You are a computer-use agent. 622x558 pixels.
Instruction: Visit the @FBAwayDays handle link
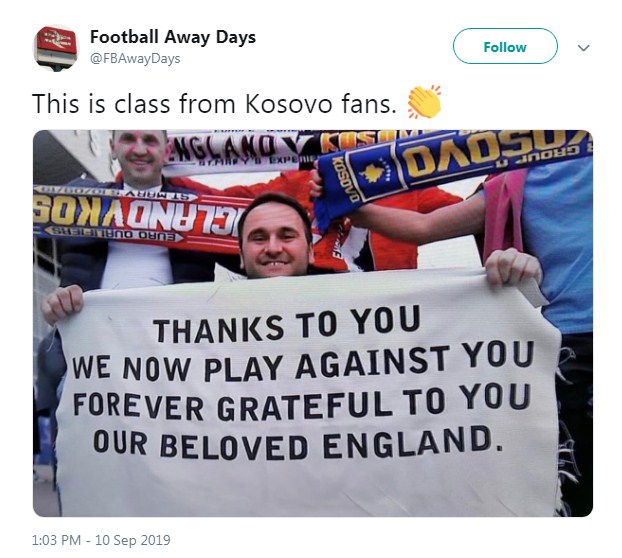[135, 59]
